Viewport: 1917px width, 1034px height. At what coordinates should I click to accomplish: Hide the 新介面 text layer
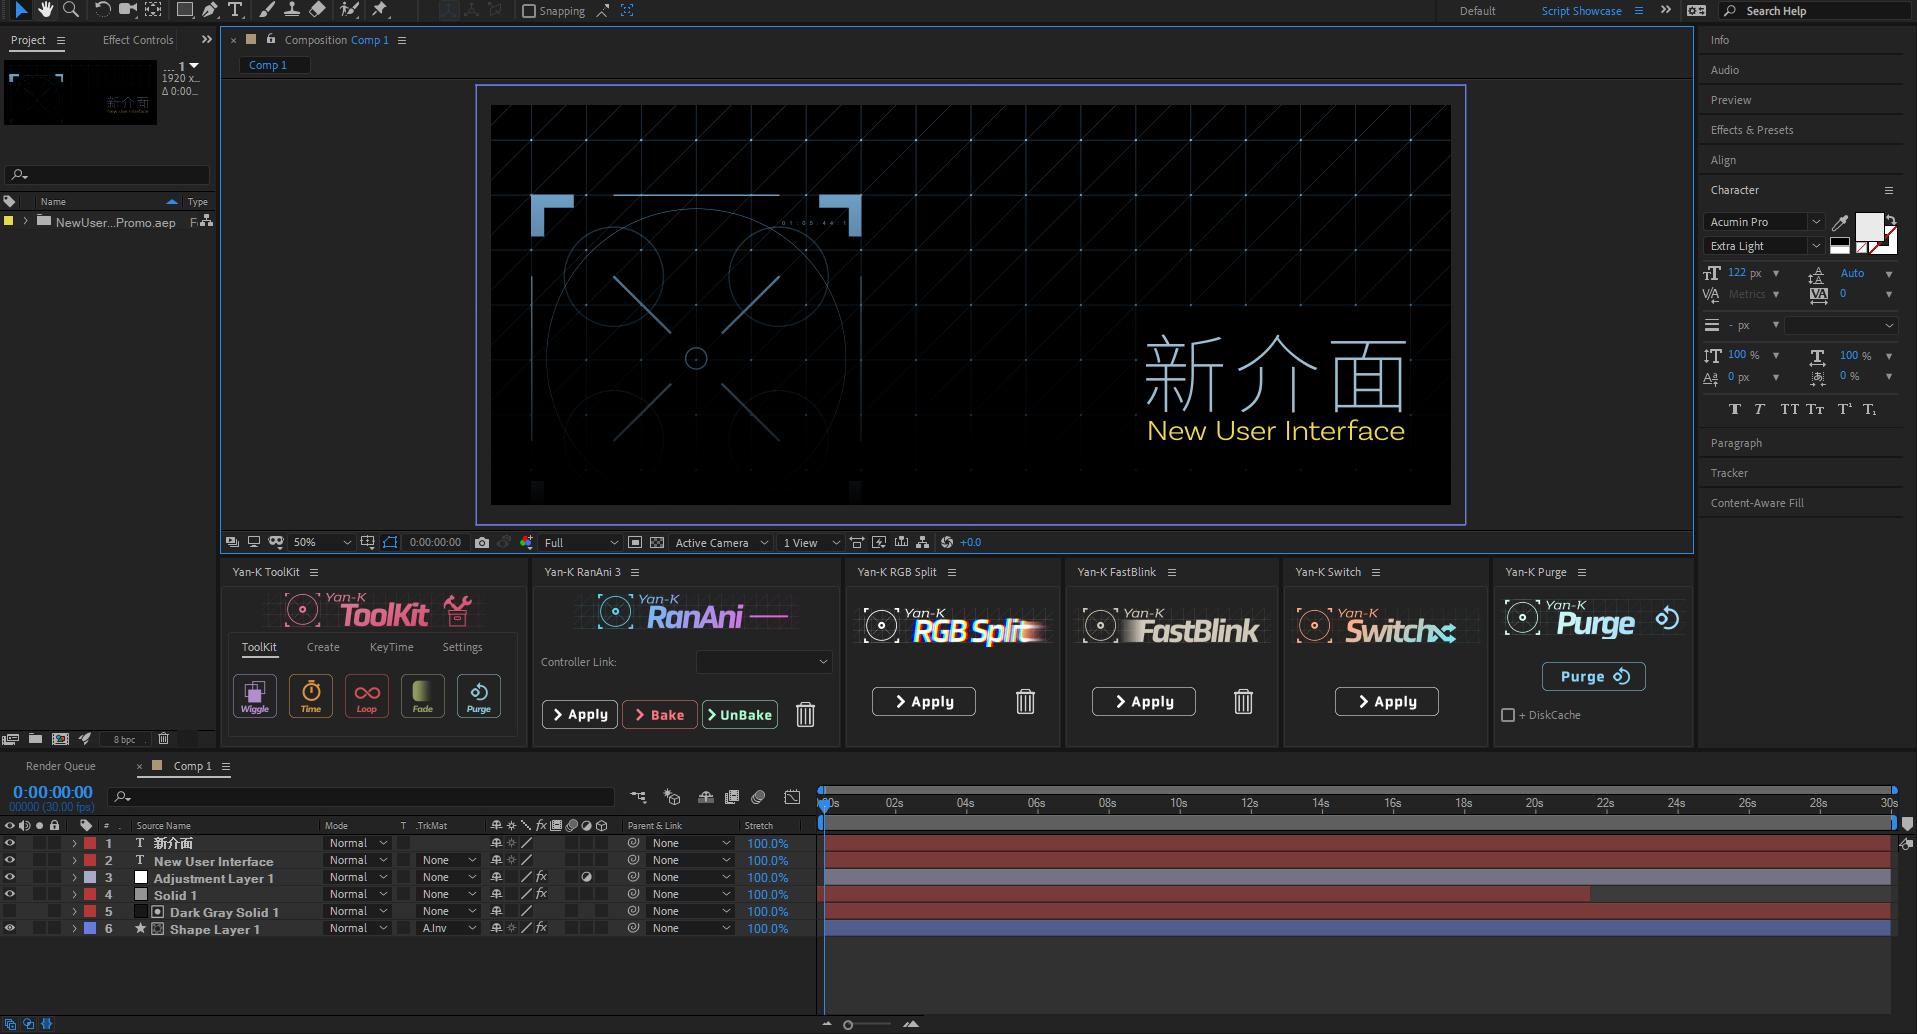(10, 843)
